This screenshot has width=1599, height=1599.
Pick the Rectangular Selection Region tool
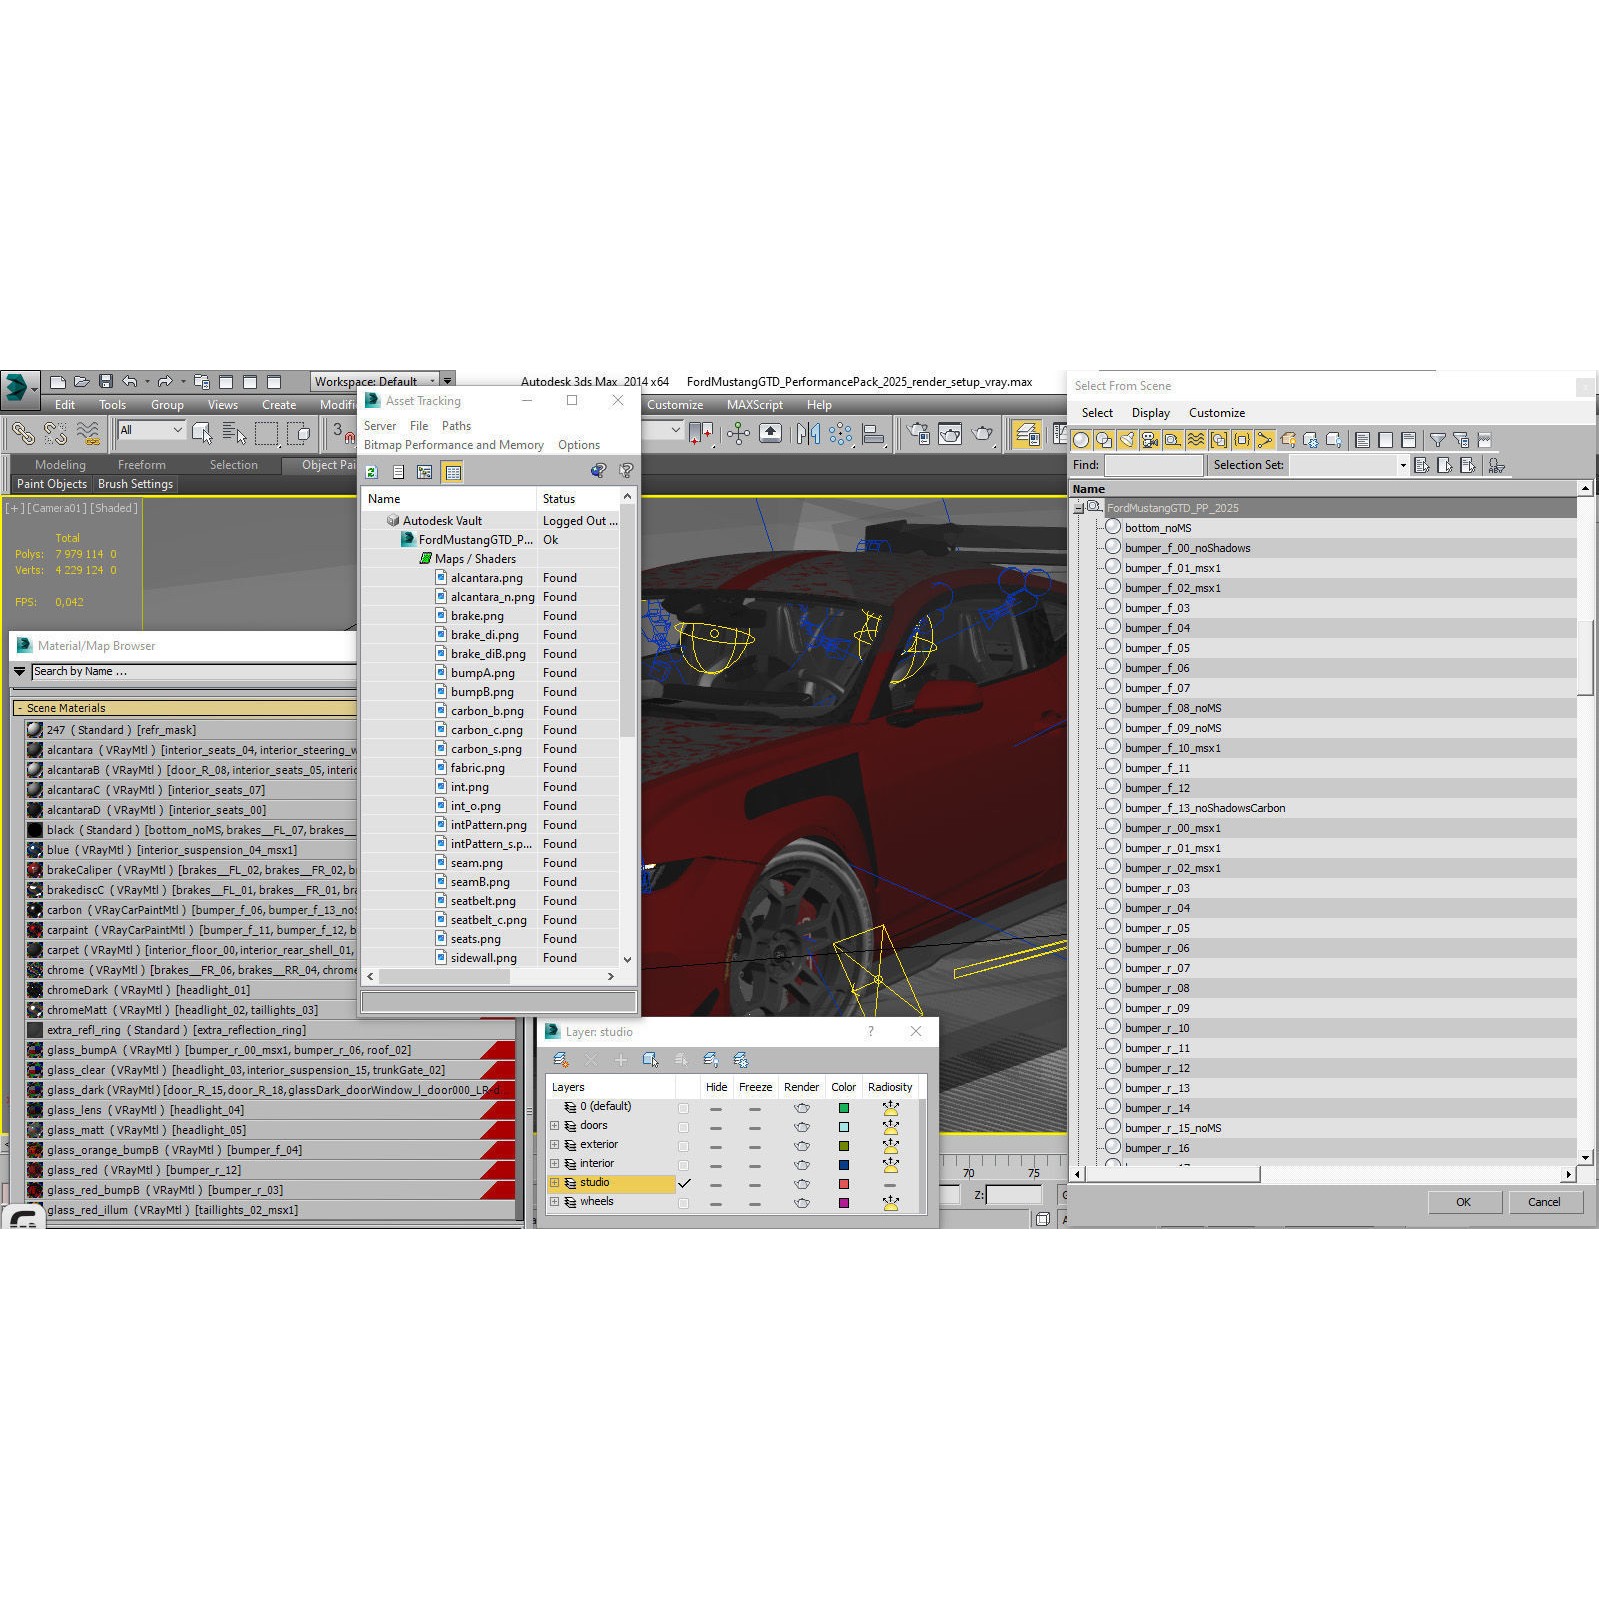[267, 433]
